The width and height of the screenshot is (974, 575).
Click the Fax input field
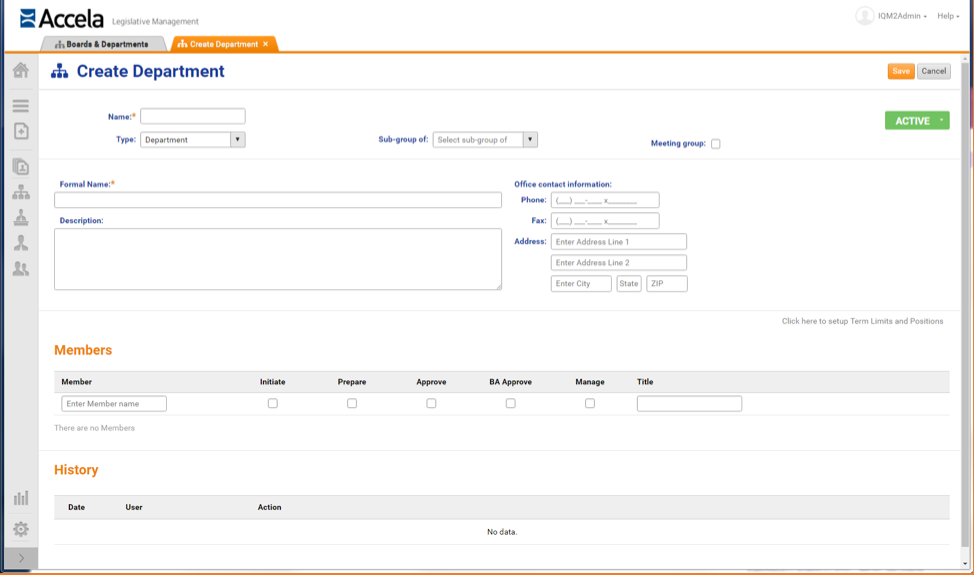(605, 220)
